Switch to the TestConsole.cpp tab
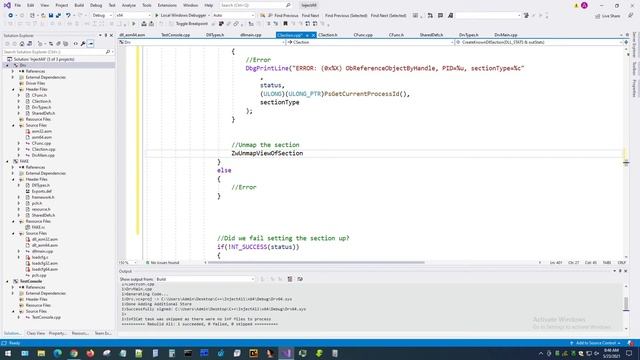This screenshot has width=640, height=360. click(x=176, y=35)
